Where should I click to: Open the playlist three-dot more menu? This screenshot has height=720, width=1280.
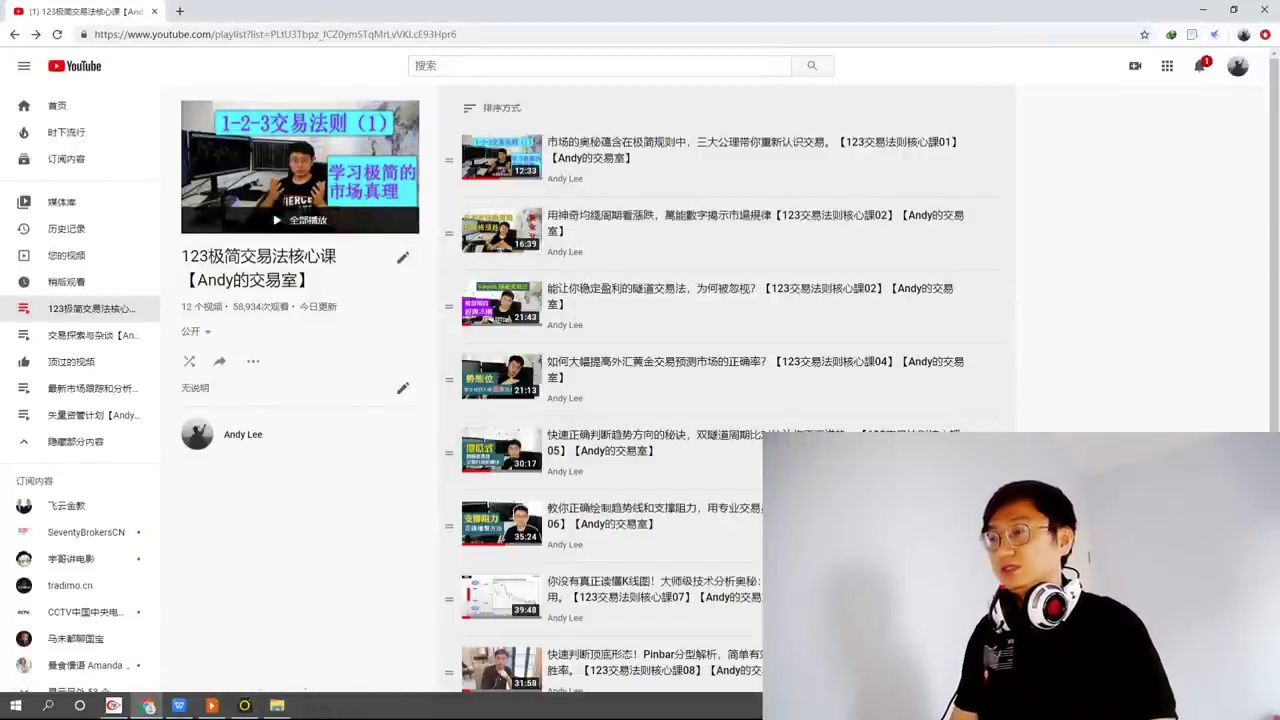253,361
